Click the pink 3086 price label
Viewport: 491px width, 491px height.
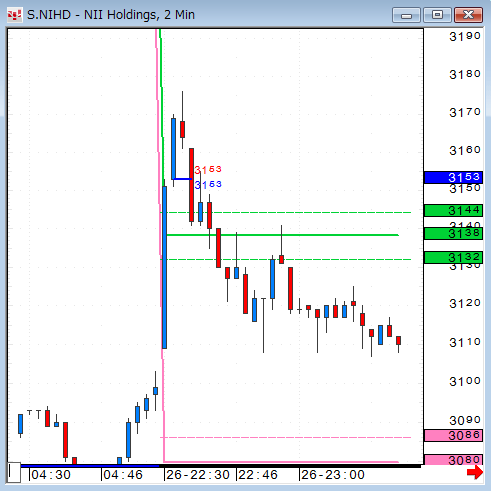(453, 435)
